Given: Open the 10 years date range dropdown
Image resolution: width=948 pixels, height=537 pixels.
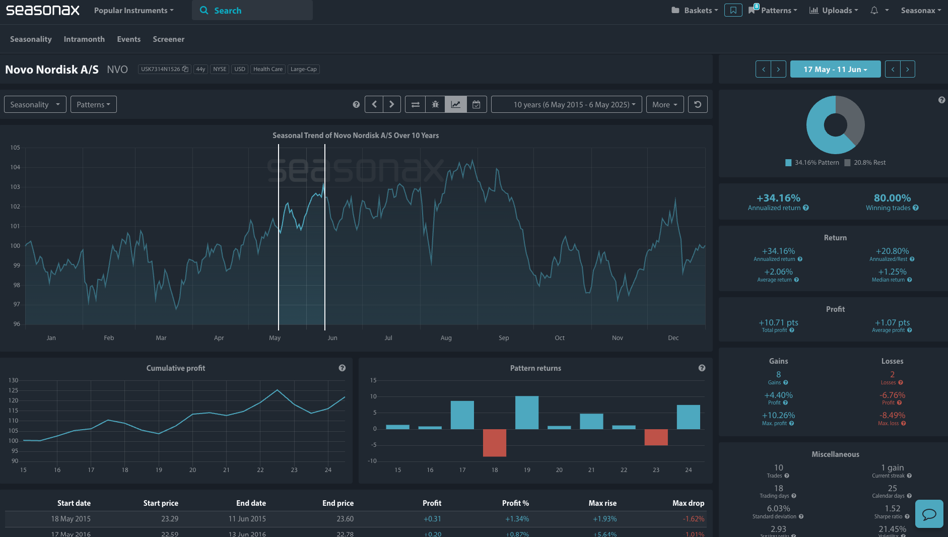Looking at the screenshot, I should click(x=567, y=105).
